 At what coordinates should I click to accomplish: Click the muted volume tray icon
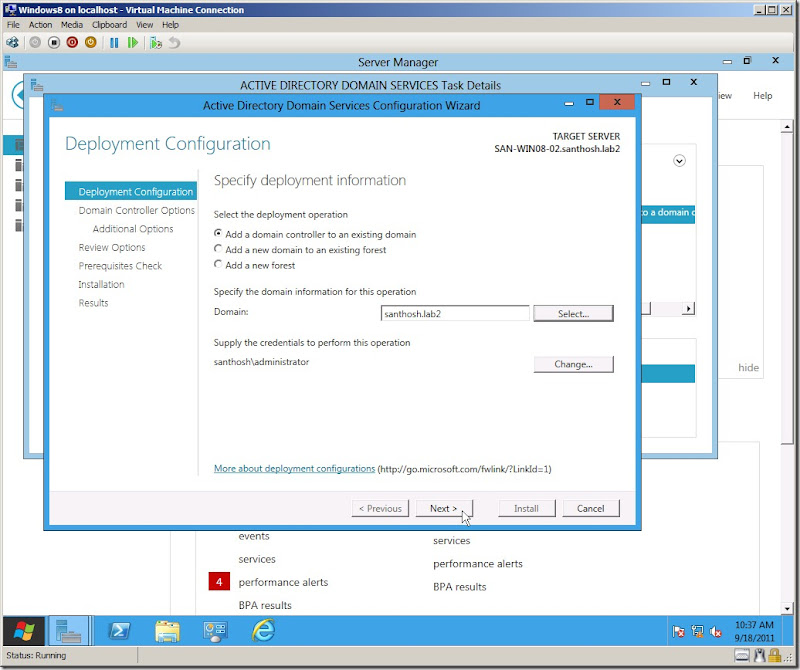715,632
